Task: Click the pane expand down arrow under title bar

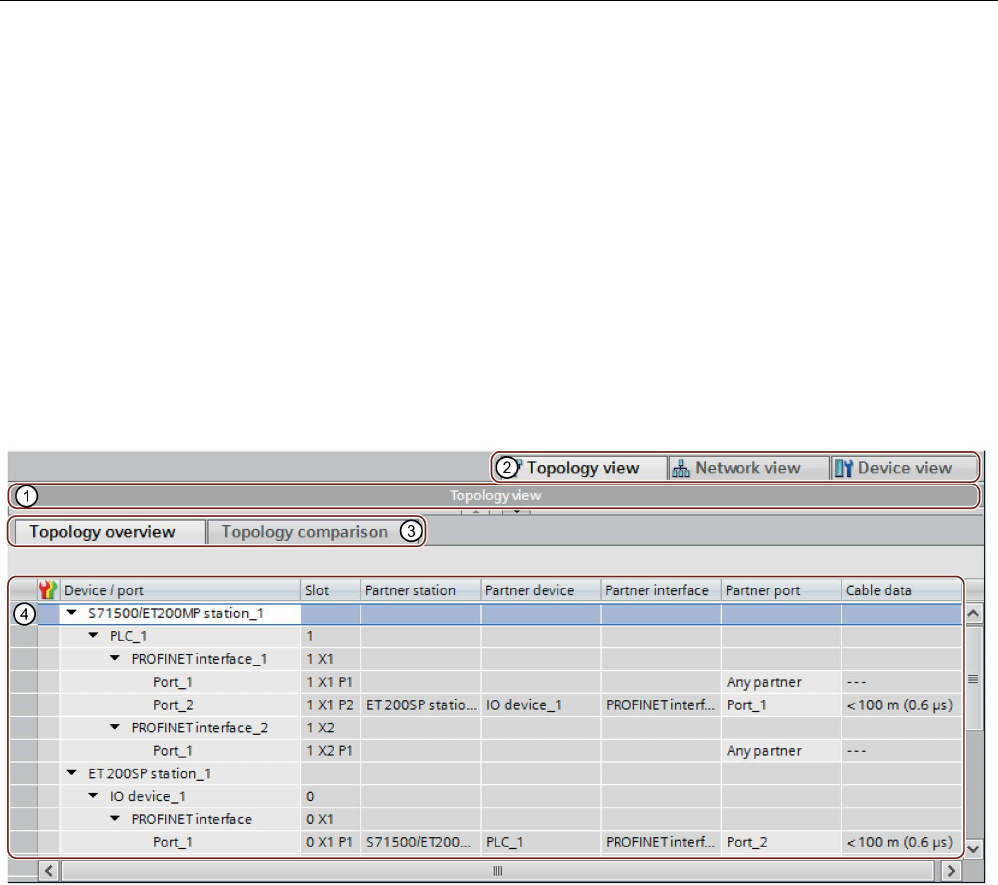Action: coord(516,511)
